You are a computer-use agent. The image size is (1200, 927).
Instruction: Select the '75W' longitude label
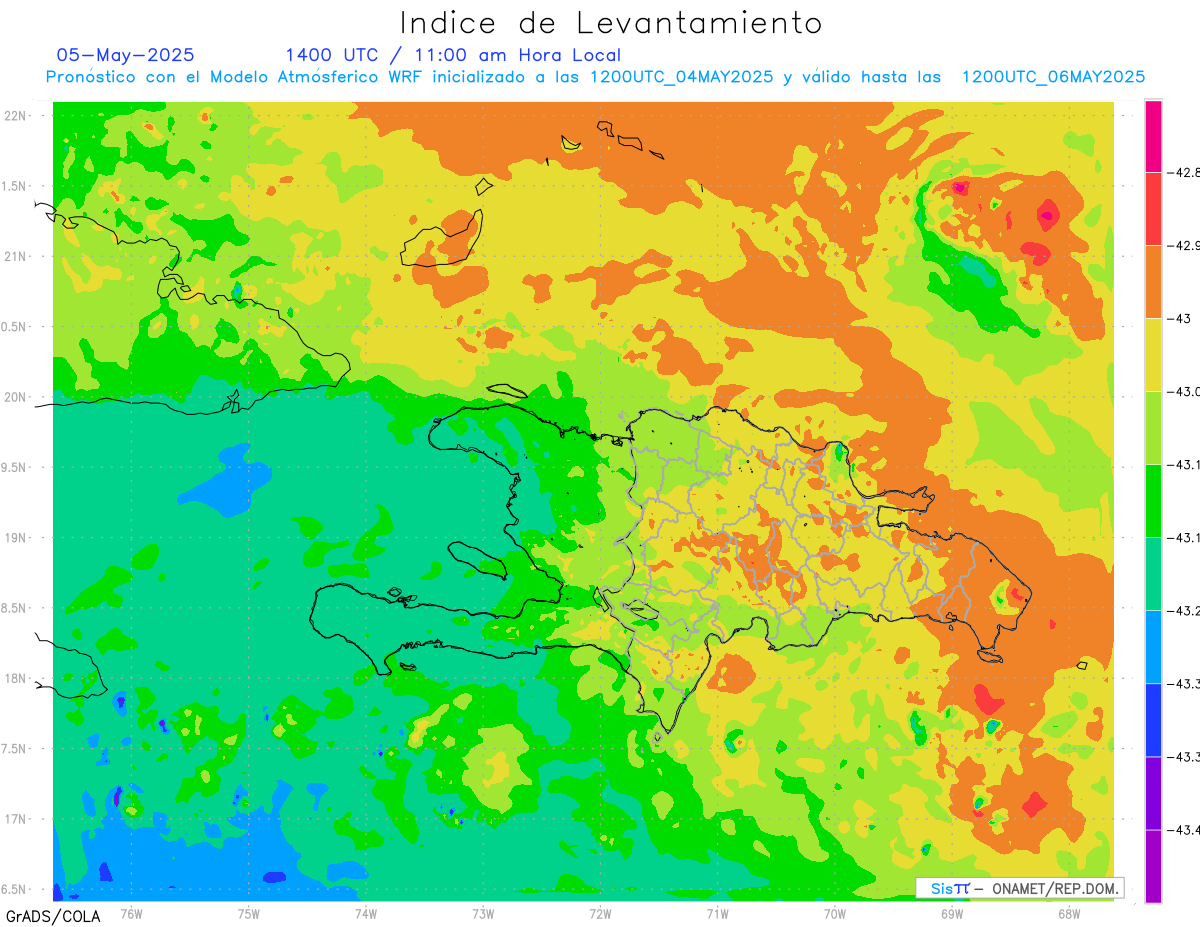coord(249,914)
